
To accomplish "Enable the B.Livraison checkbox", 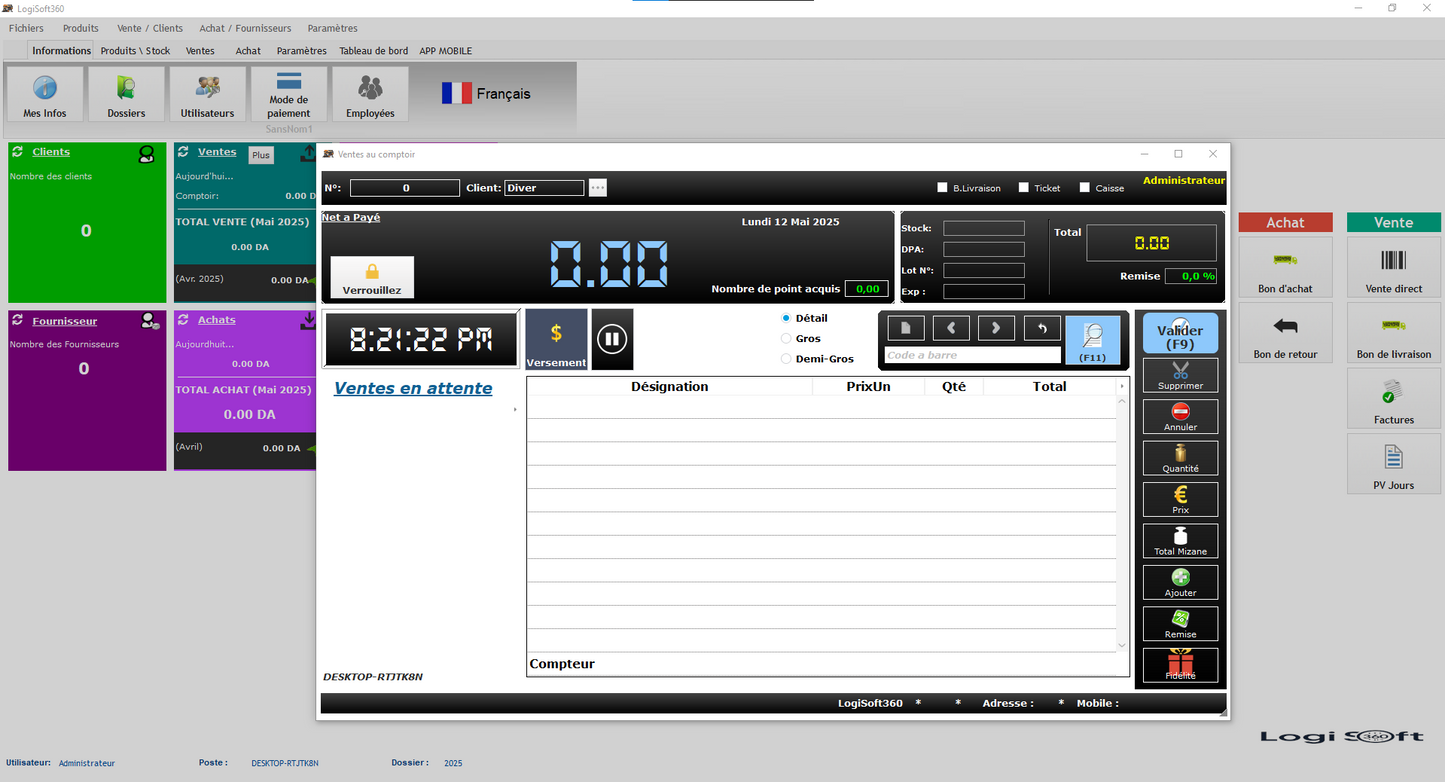I will (x=942, y=188).
